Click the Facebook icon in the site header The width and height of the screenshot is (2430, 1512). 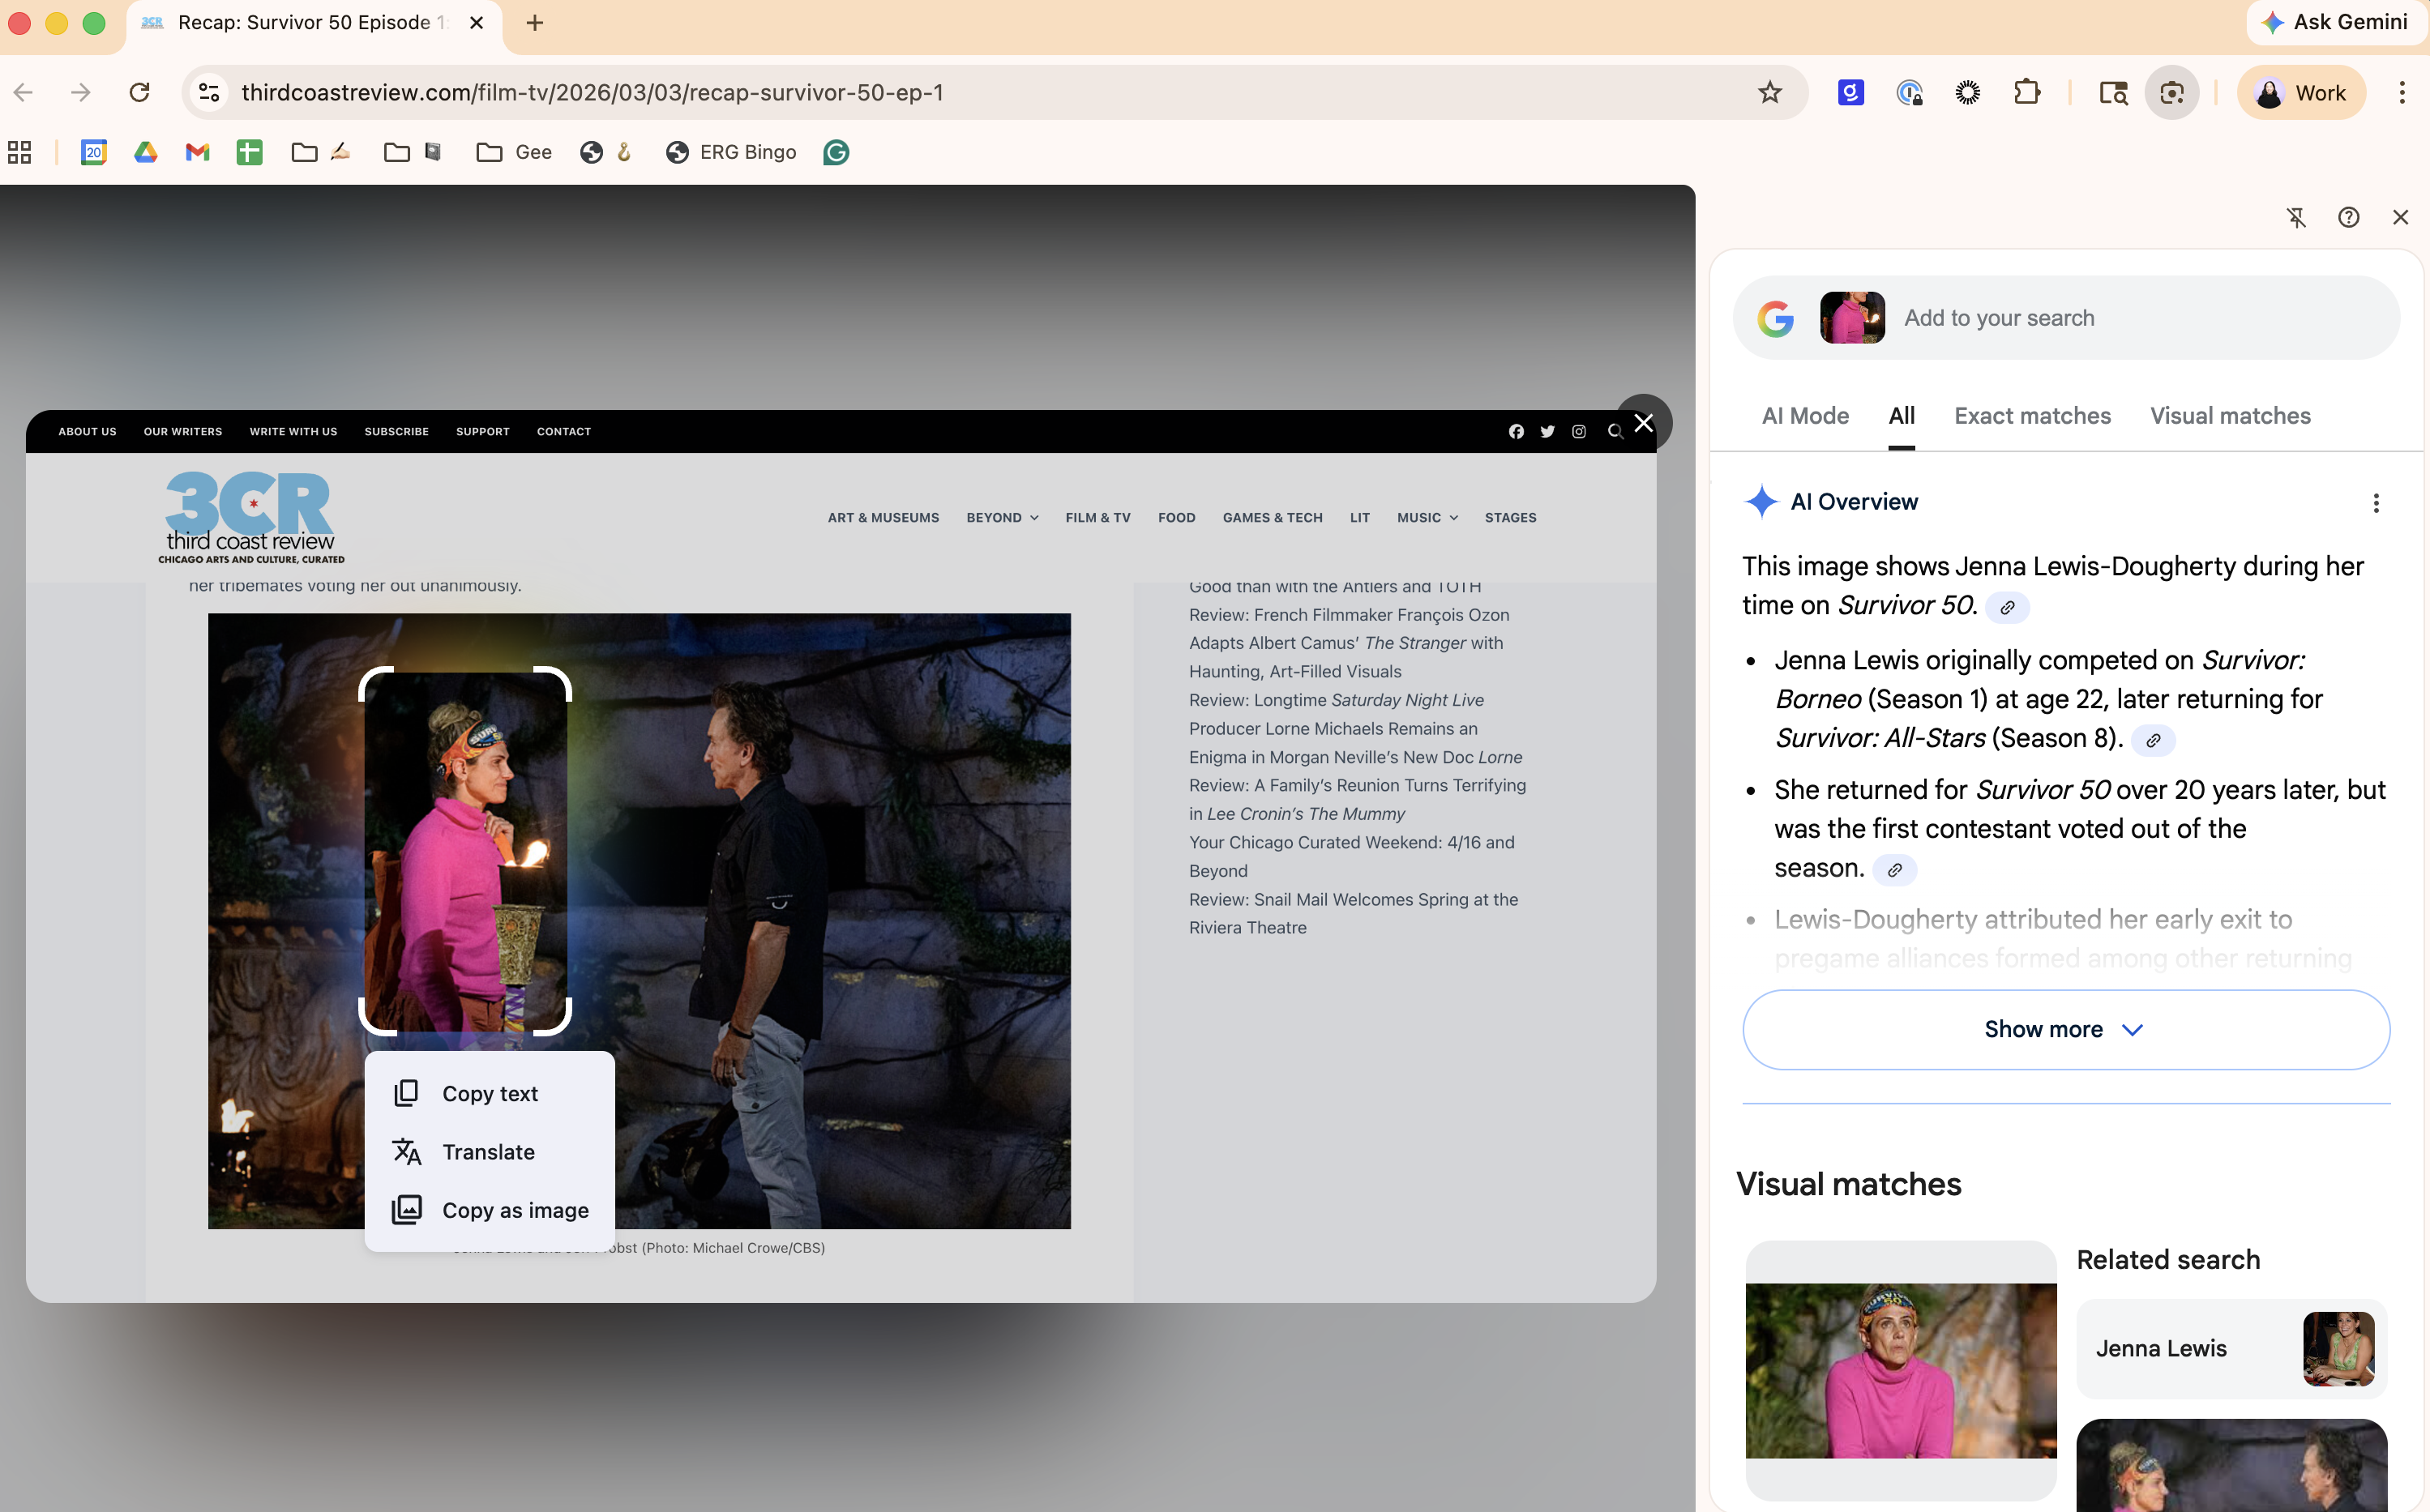[1516, 431]
